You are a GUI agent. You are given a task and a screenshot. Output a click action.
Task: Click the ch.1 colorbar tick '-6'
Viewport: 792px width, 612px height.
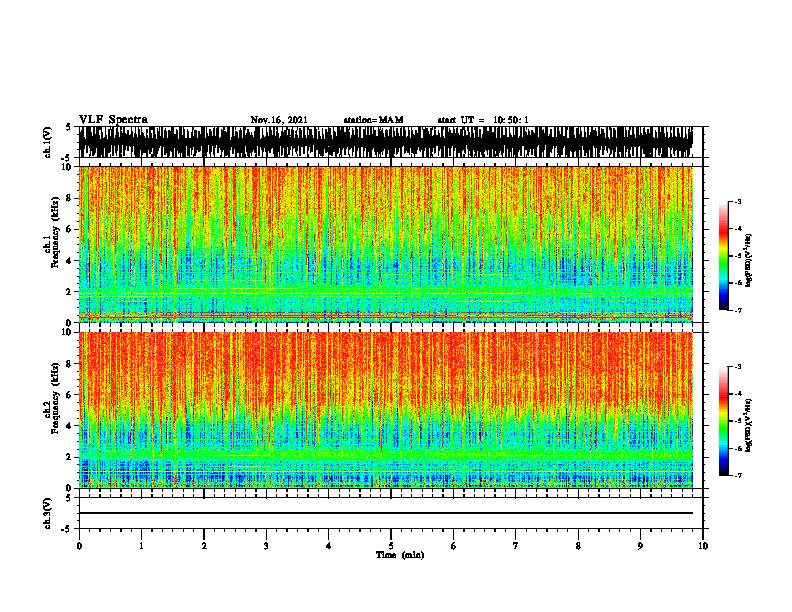click(738, 283)
